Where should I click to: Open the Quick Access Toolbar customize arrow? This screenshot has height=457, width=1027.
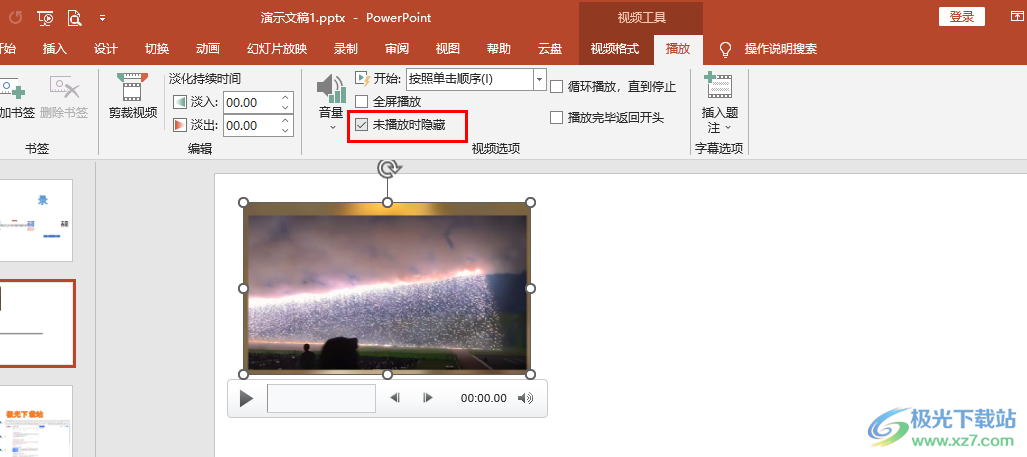click(103, 17)
